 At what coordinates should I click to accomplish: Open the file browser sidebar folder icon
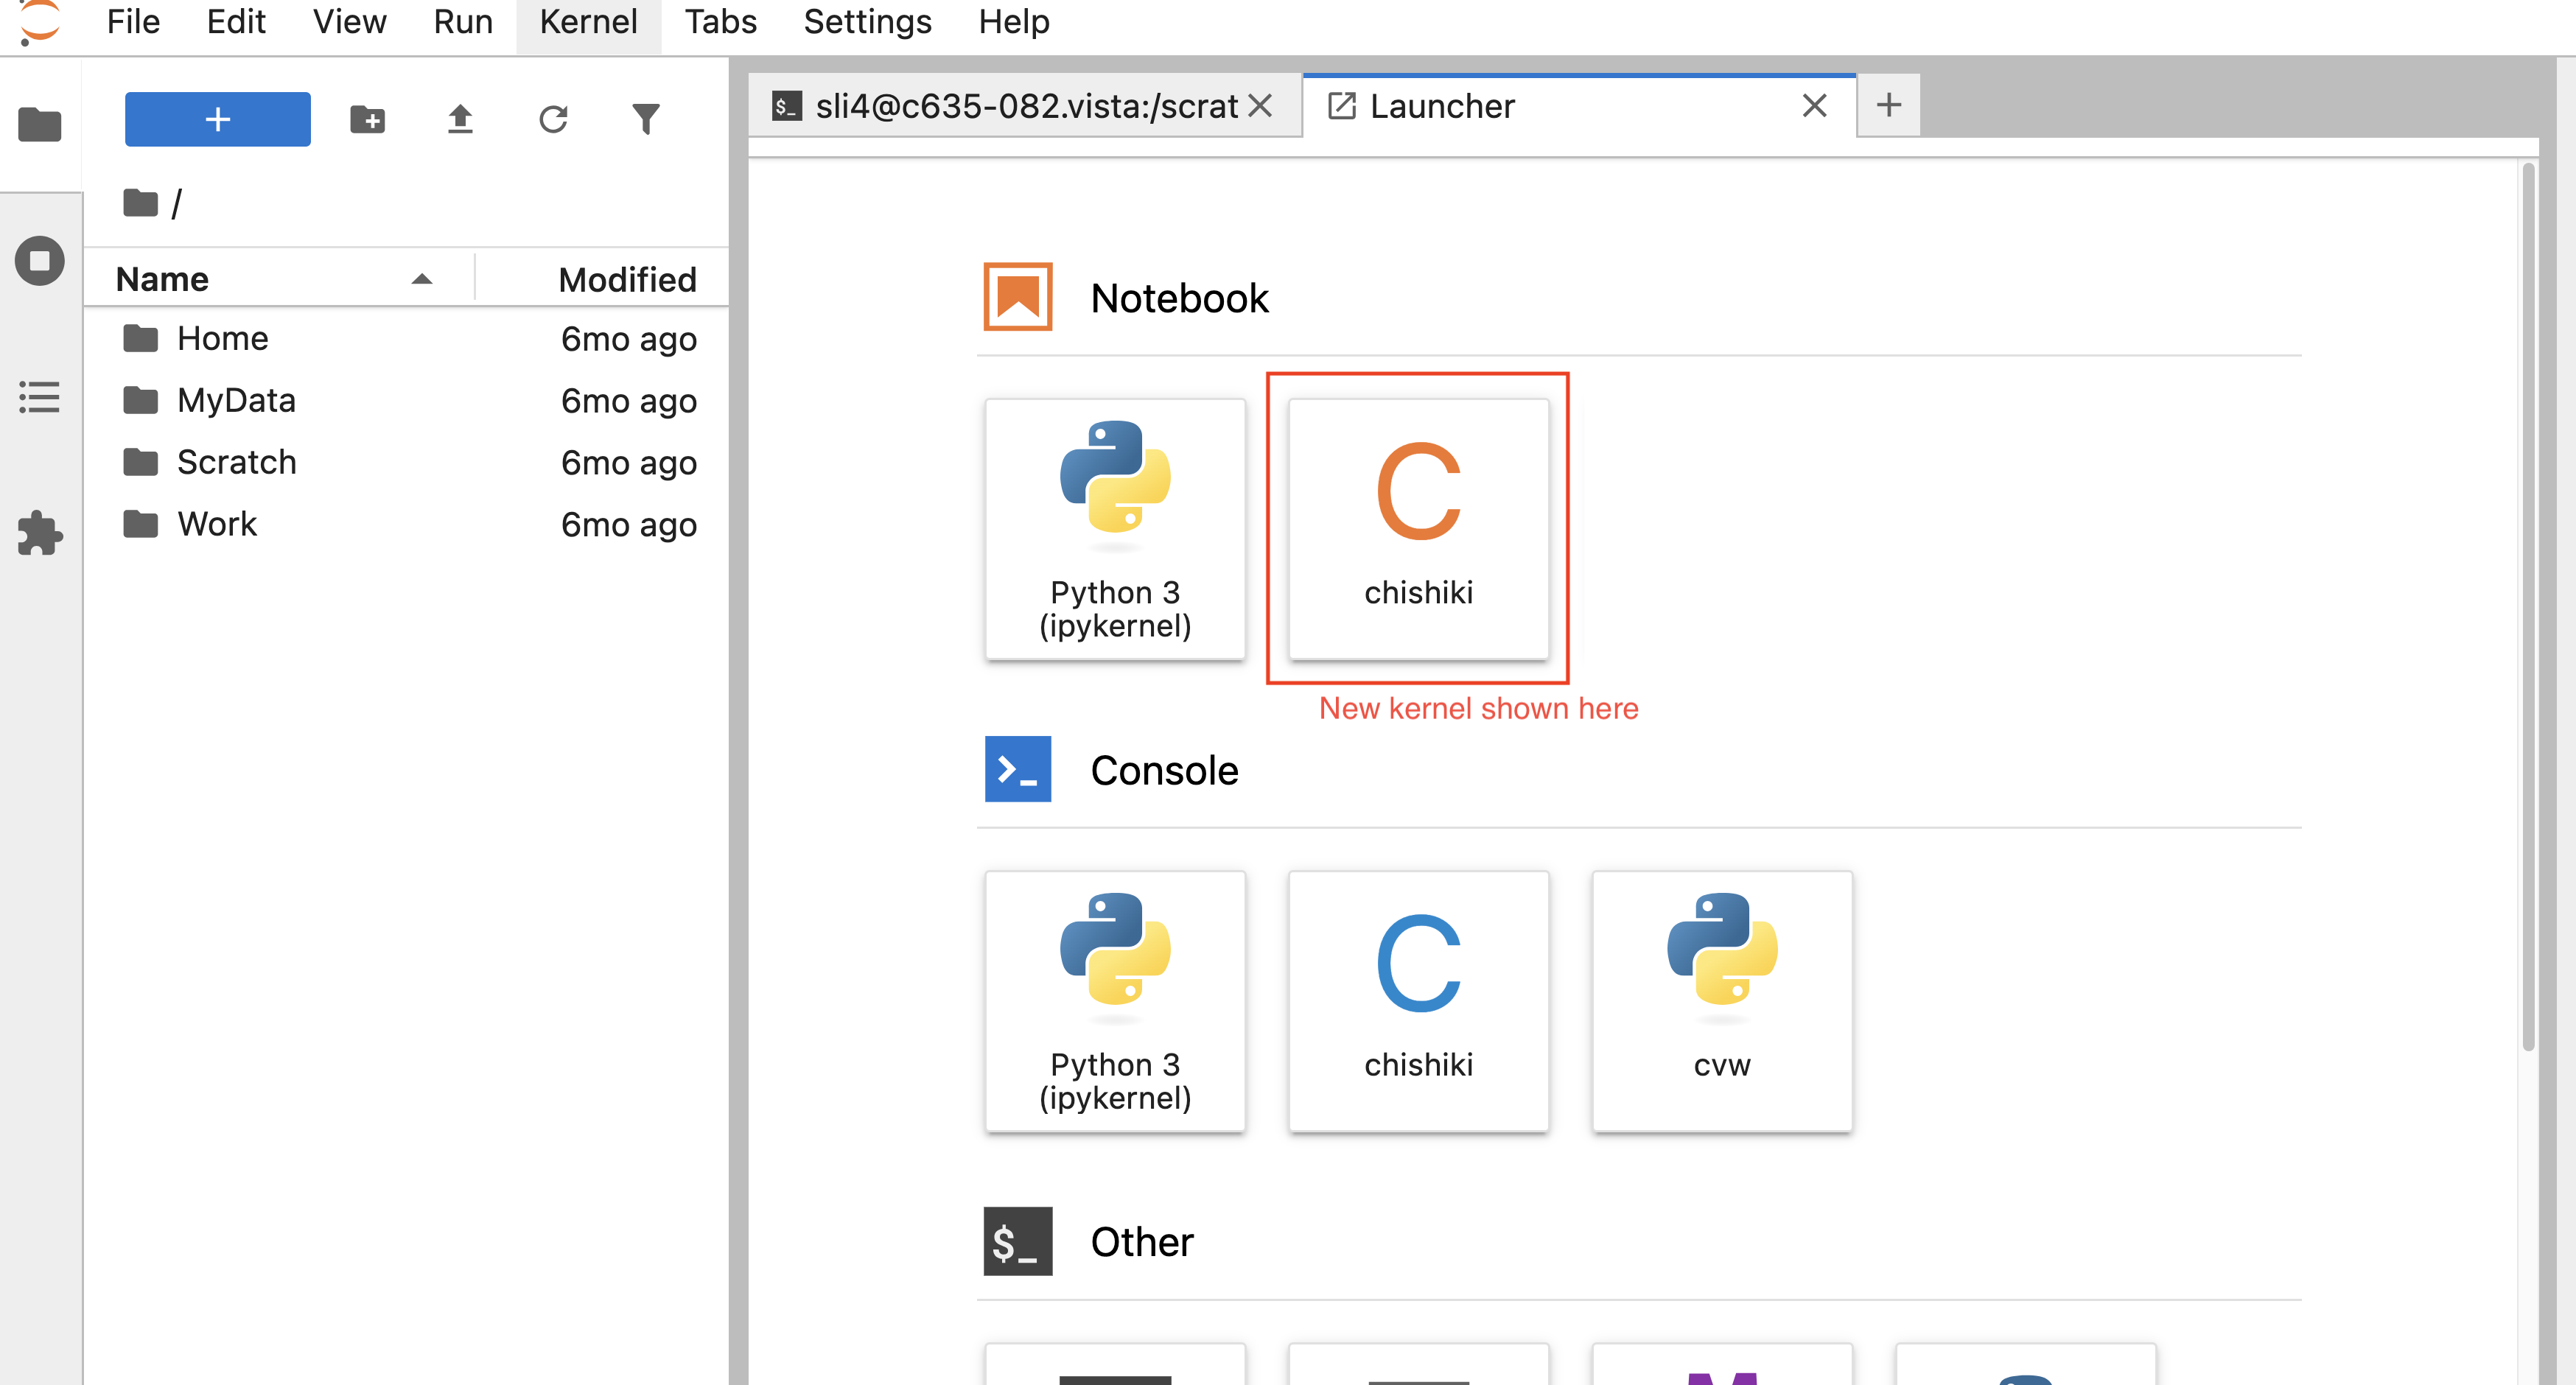click(x=40, y=124)
